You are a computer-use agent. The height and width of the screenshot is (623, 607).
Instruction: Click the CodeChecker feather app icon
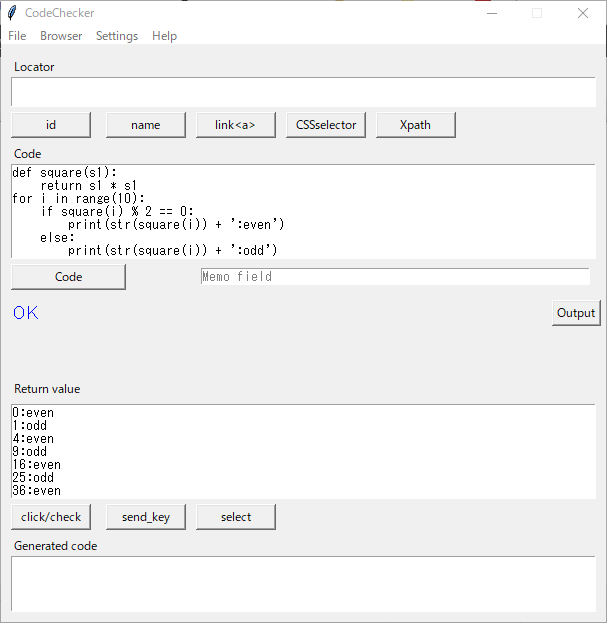point(12,13)
